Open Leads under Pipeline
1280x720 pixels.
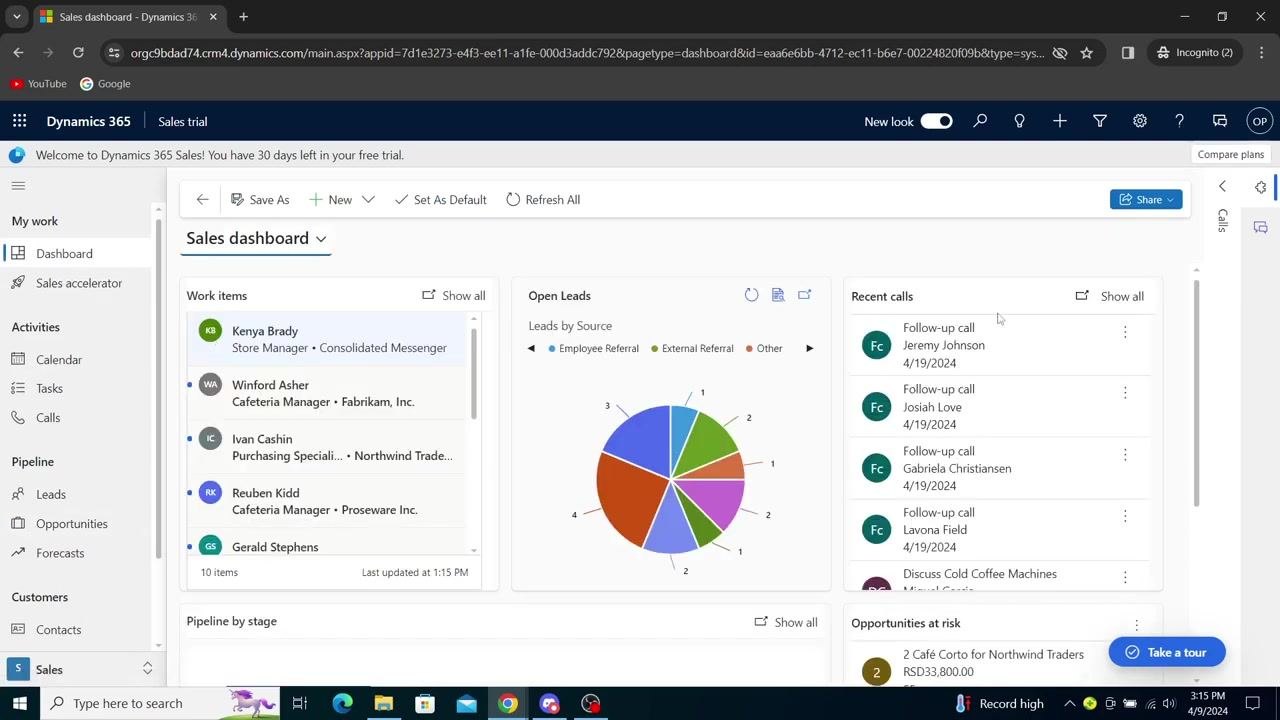coord(78,494)
